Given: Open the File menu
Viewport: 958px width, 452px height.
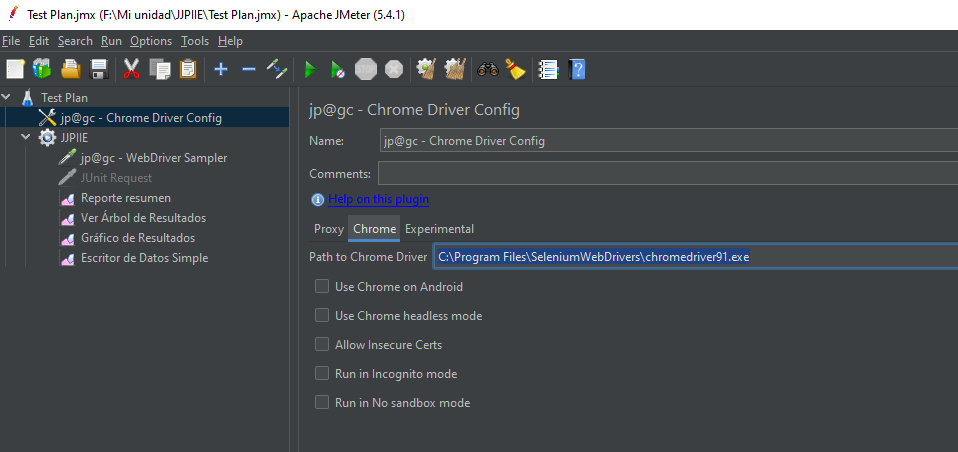Looking at the screenshot, I should [x=11, y=41].
